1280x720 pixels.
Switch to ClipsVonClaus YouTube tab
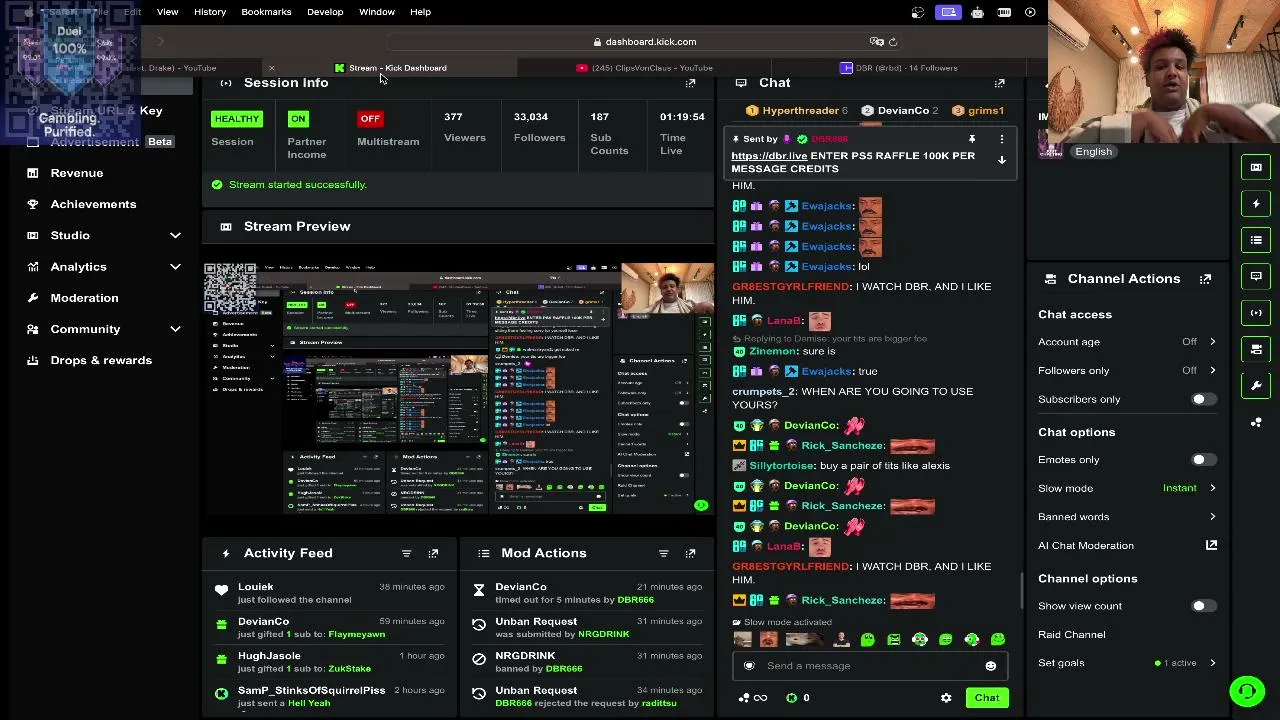click(x=645, y=68)
